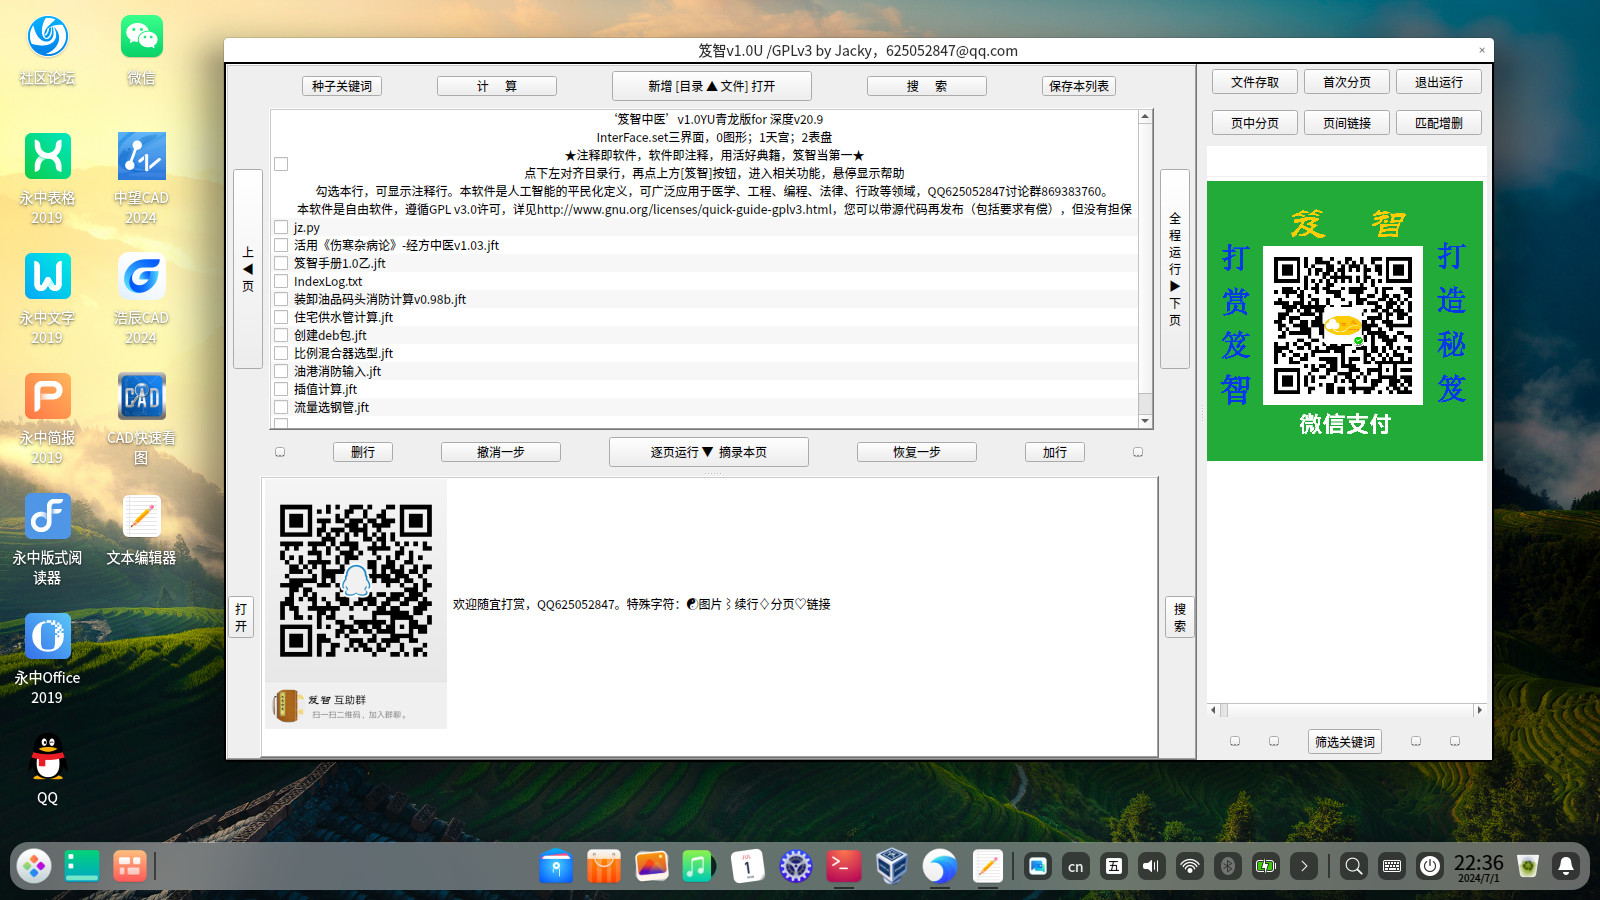This screenshot has height=900, width=1600.
Task: Open 永中表格 2019 desktop icon
Action: tap(47, 179)
